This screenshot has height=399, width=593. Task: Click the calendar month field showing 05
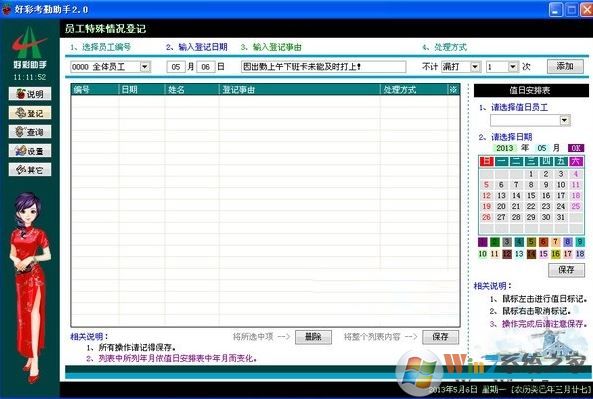click(x=542, y=148)
